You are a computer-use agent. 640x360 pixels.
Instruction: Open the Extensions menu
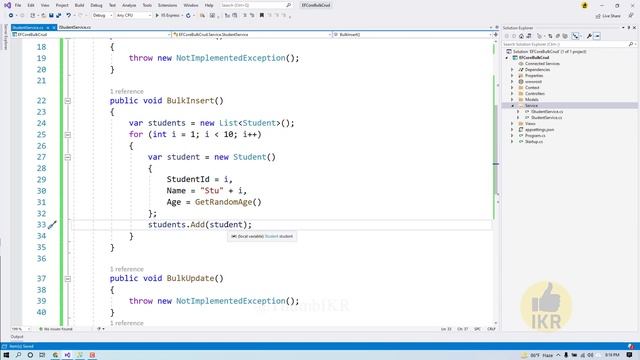[167, 5]
